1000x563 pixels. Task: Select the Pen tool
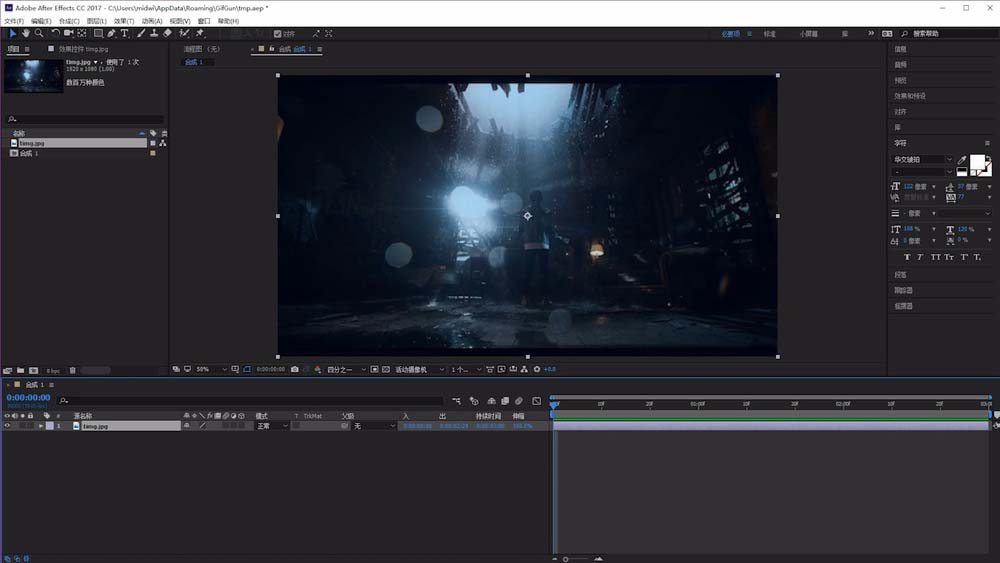(x=111, y=33)
